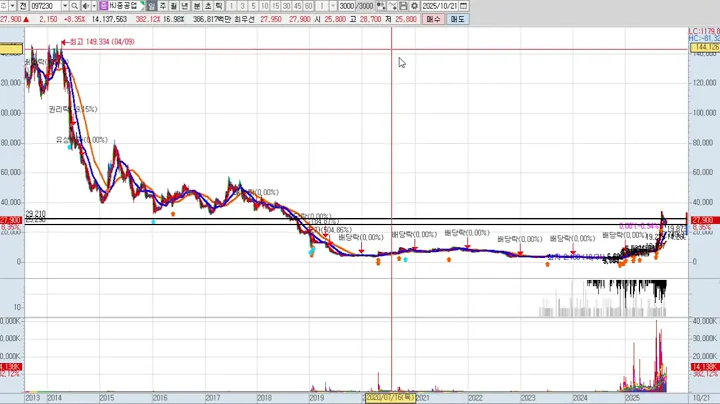Choose the 30 interval button
The width and height of the screenshot is (720, 404).
(x=287, y=6)
